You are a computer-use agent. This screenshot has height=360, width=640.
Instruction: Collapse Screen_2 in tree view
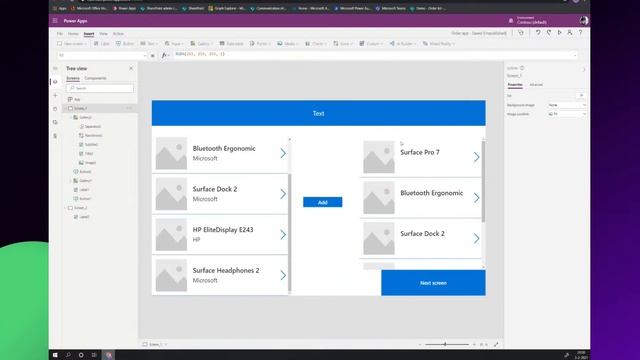(65, 208)
